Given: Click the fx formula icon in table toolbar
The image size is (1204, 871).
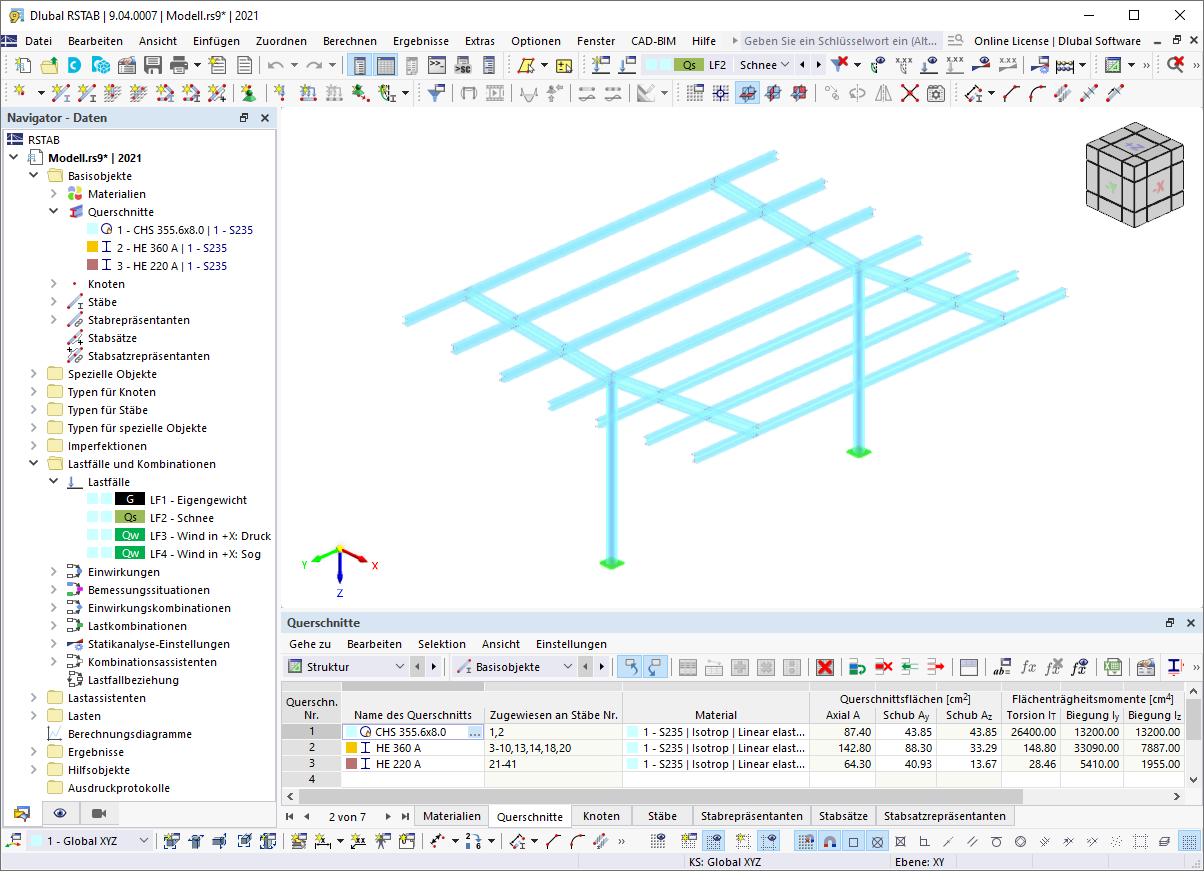Looking at the screenshot, I should coord(1028,667).
